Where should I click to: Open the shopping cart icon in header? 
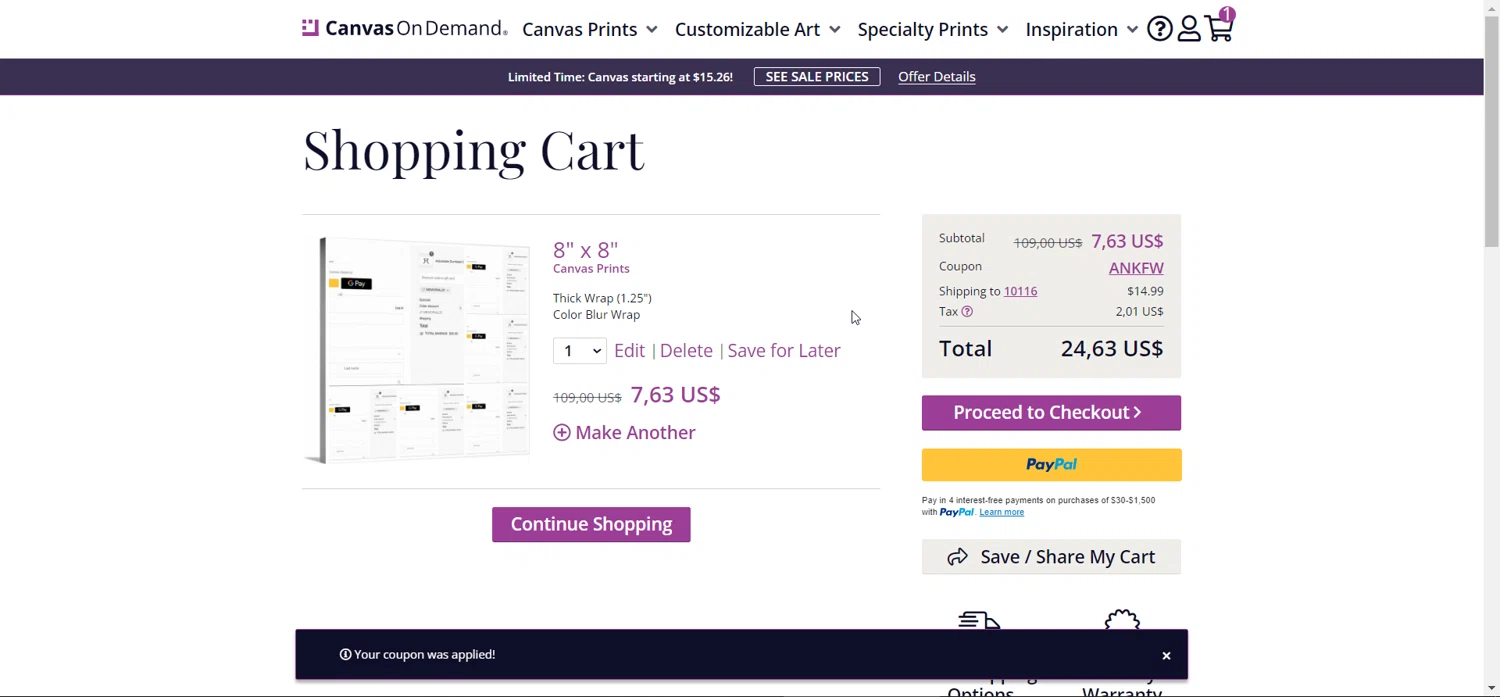[x=1219, y=27]
